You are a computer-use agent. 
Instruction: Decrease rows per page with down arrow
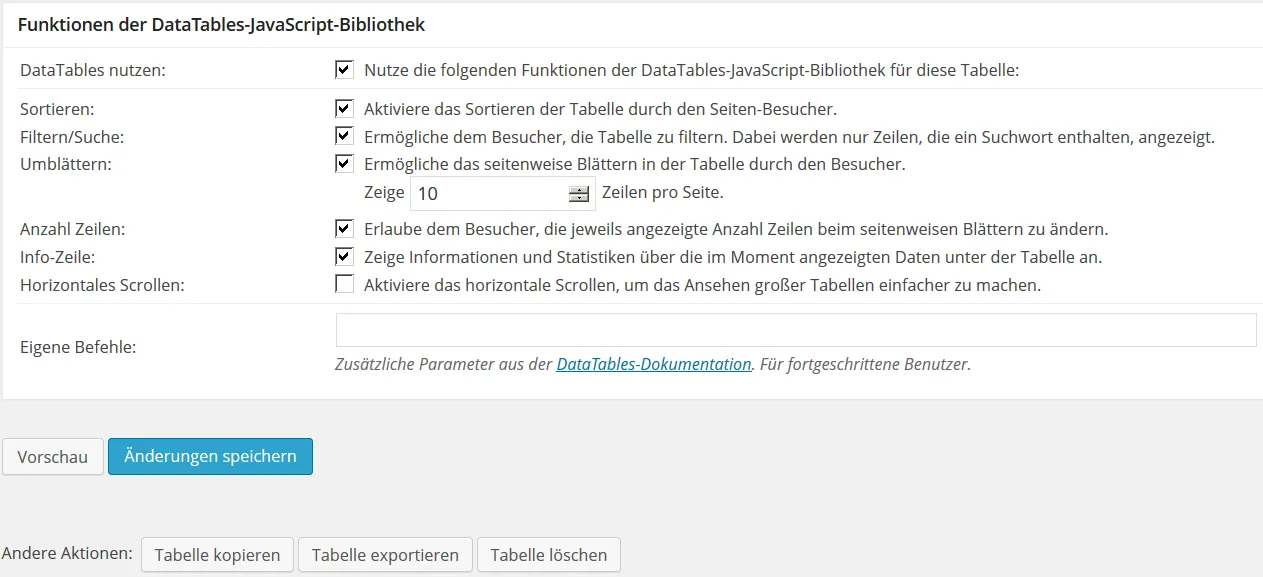(x=578, y=198)
